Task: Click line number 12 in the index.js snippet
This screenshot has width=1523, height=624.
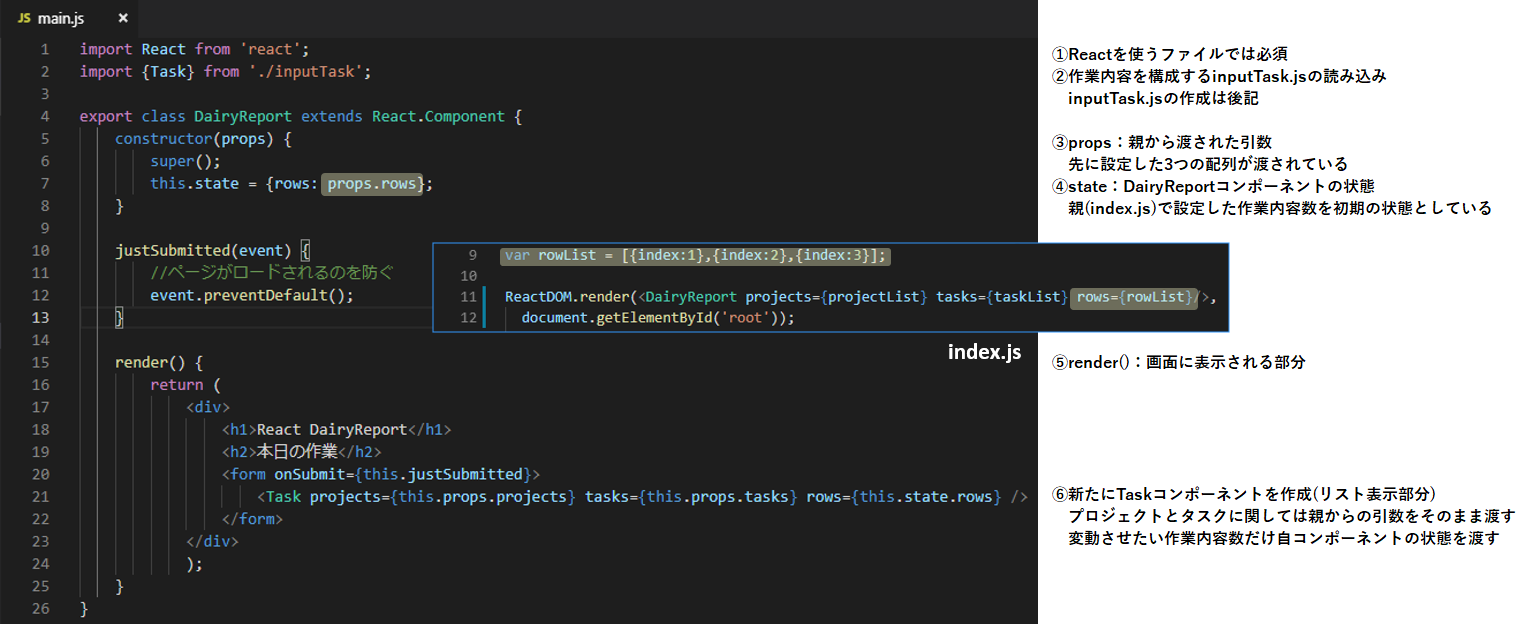Action: pyautogui.click(x=470, y=317)
